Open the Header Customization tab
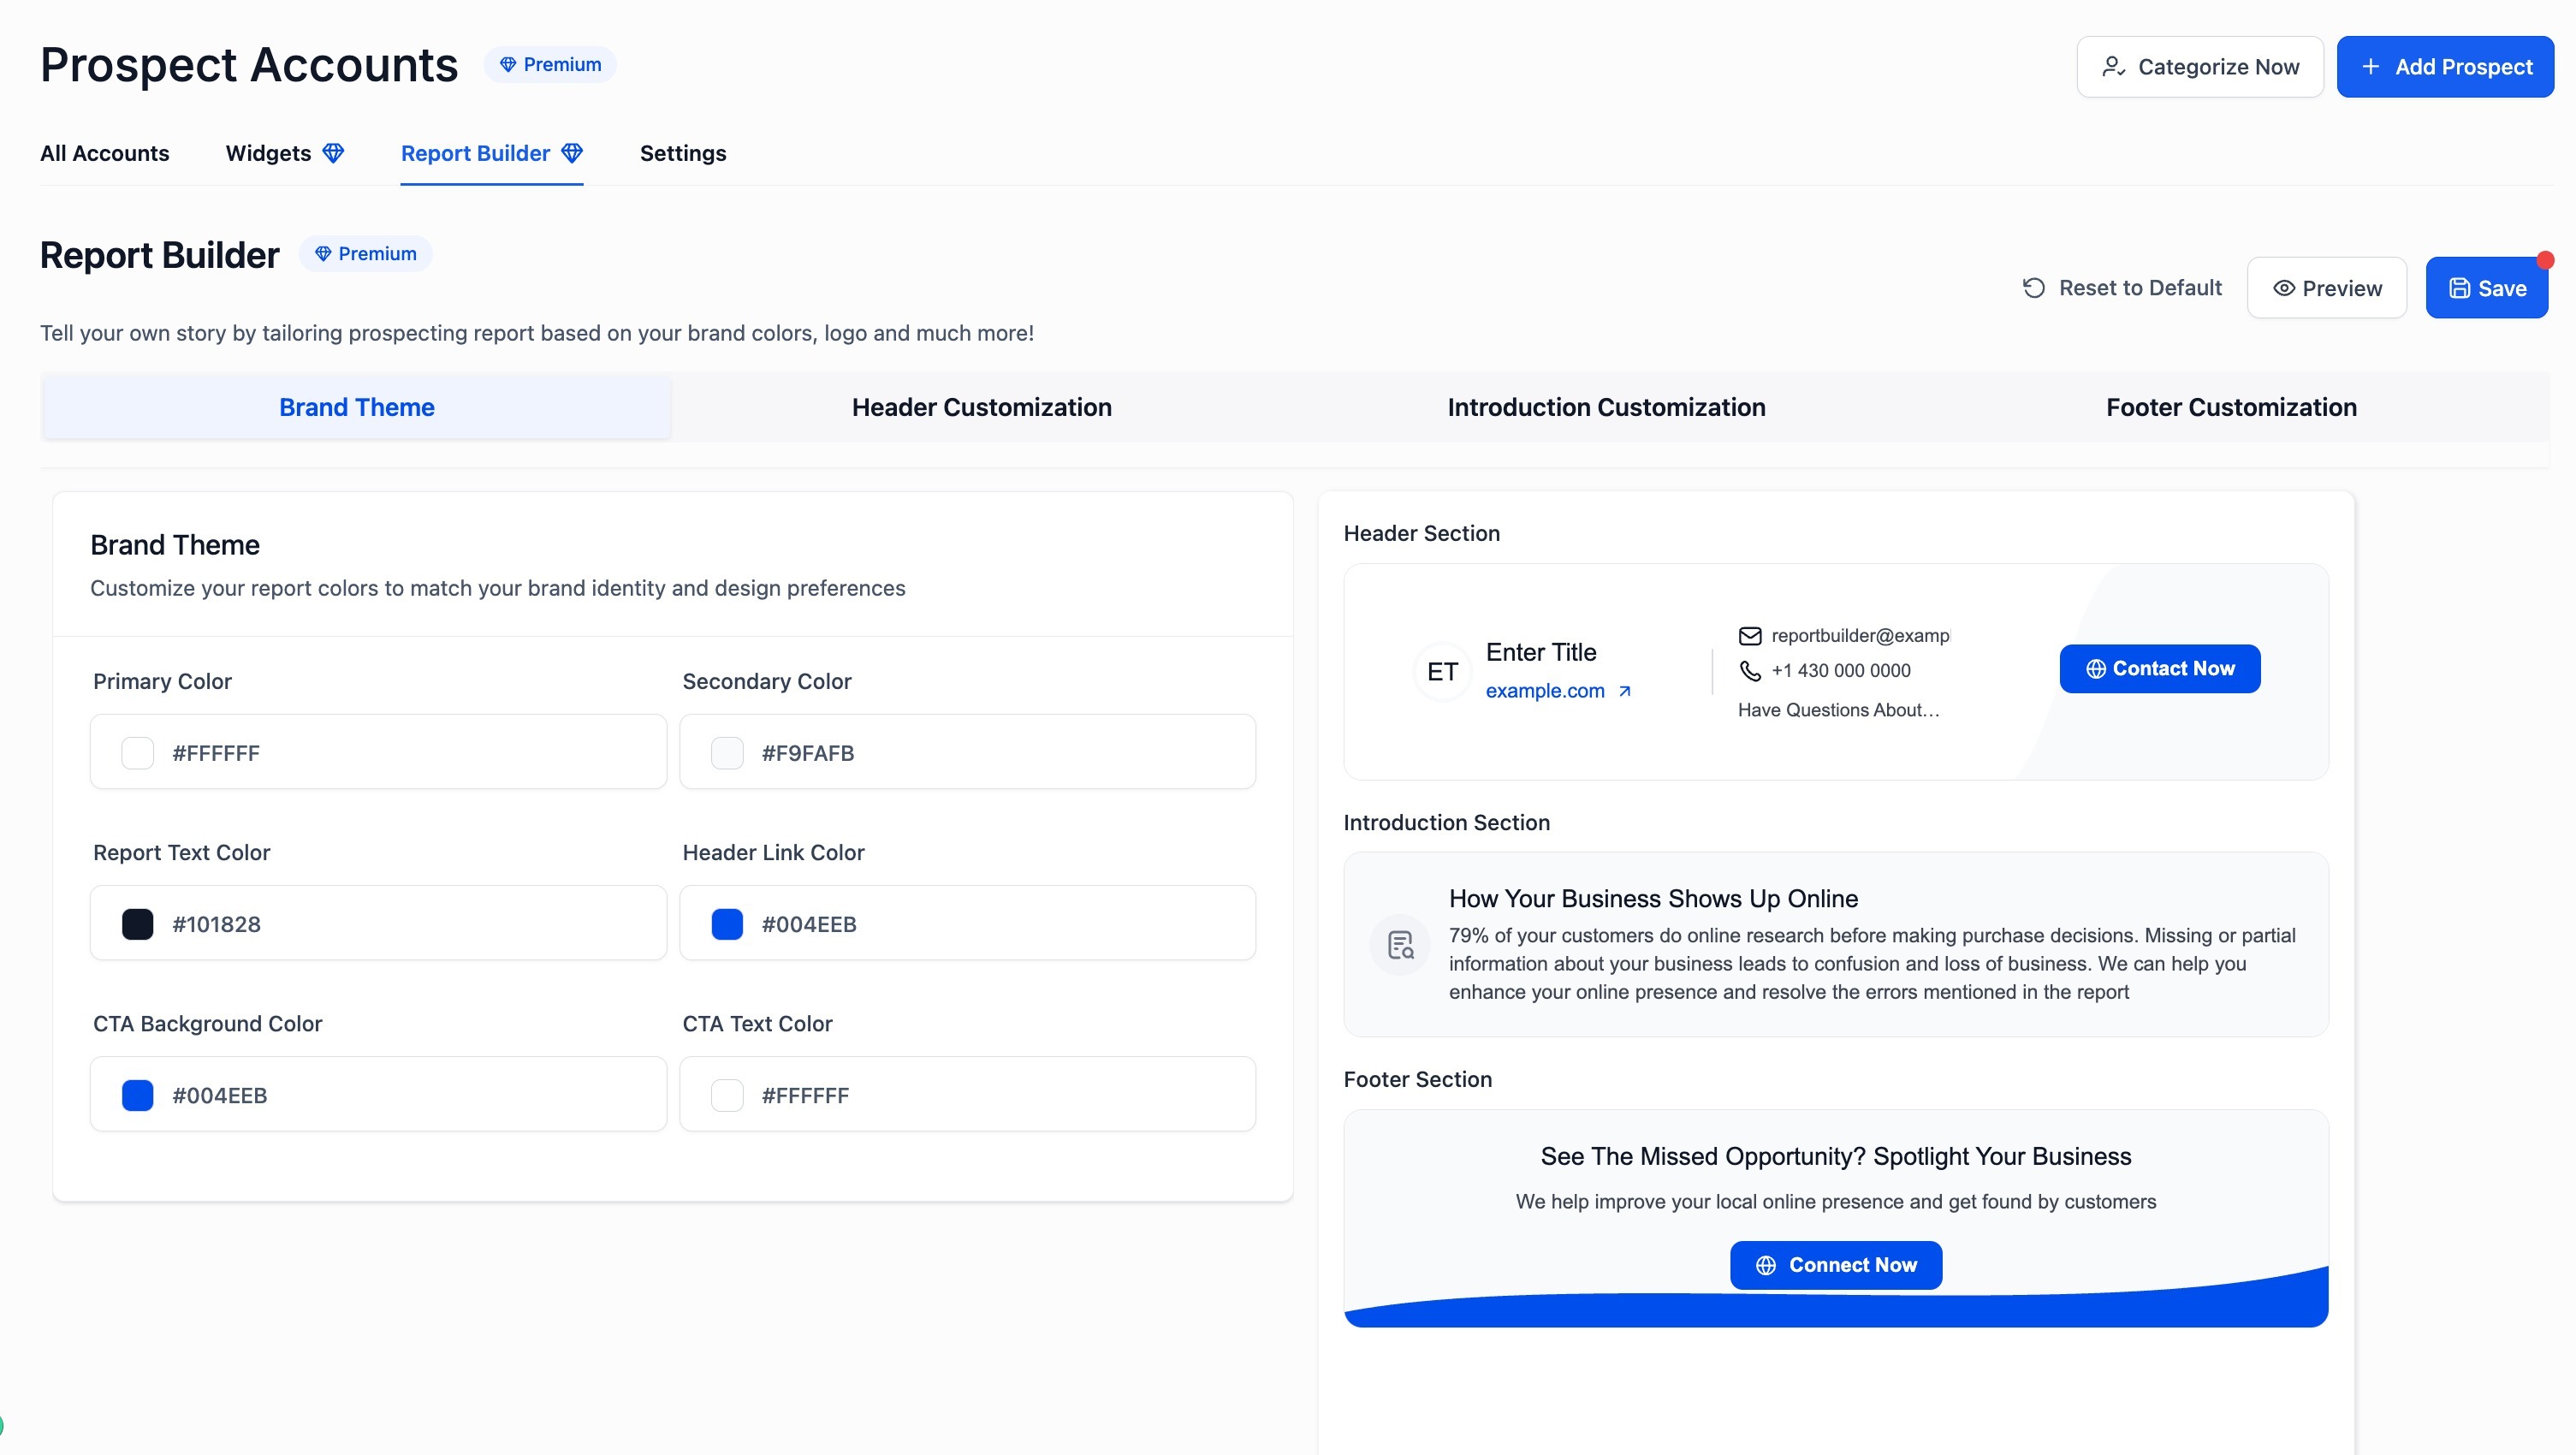The width and height of the screenshot is (2576, 1455). click(x=981, y=407)
